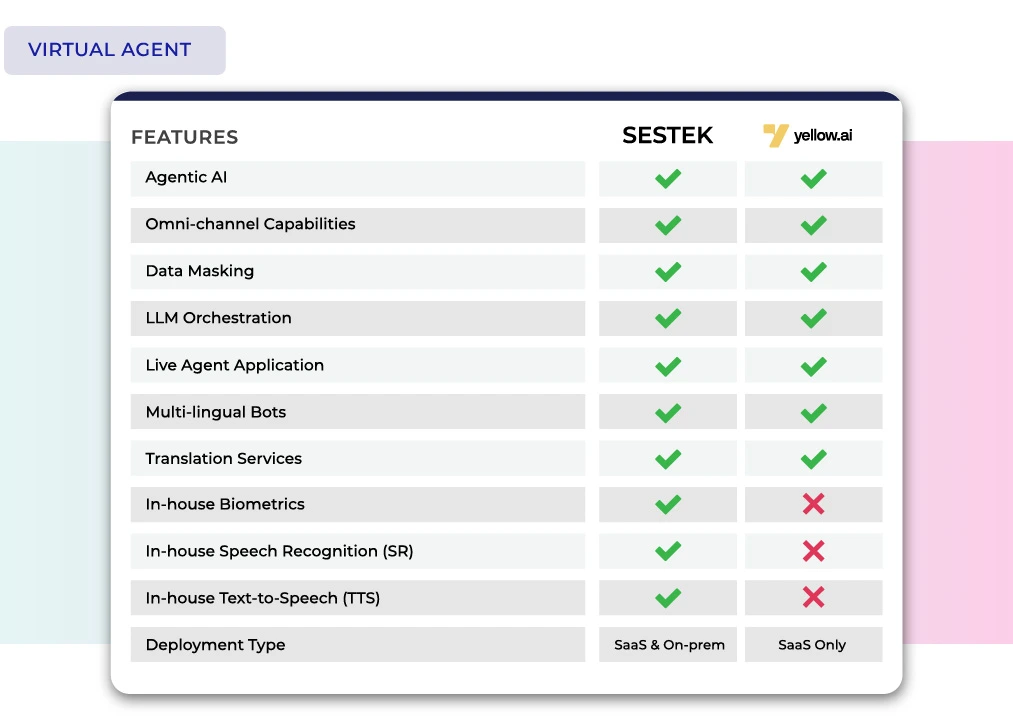This screenshot has height=720, width=1013.
Task: Click the SaaS & On-prem cell
Action: [x=668, y=644]
